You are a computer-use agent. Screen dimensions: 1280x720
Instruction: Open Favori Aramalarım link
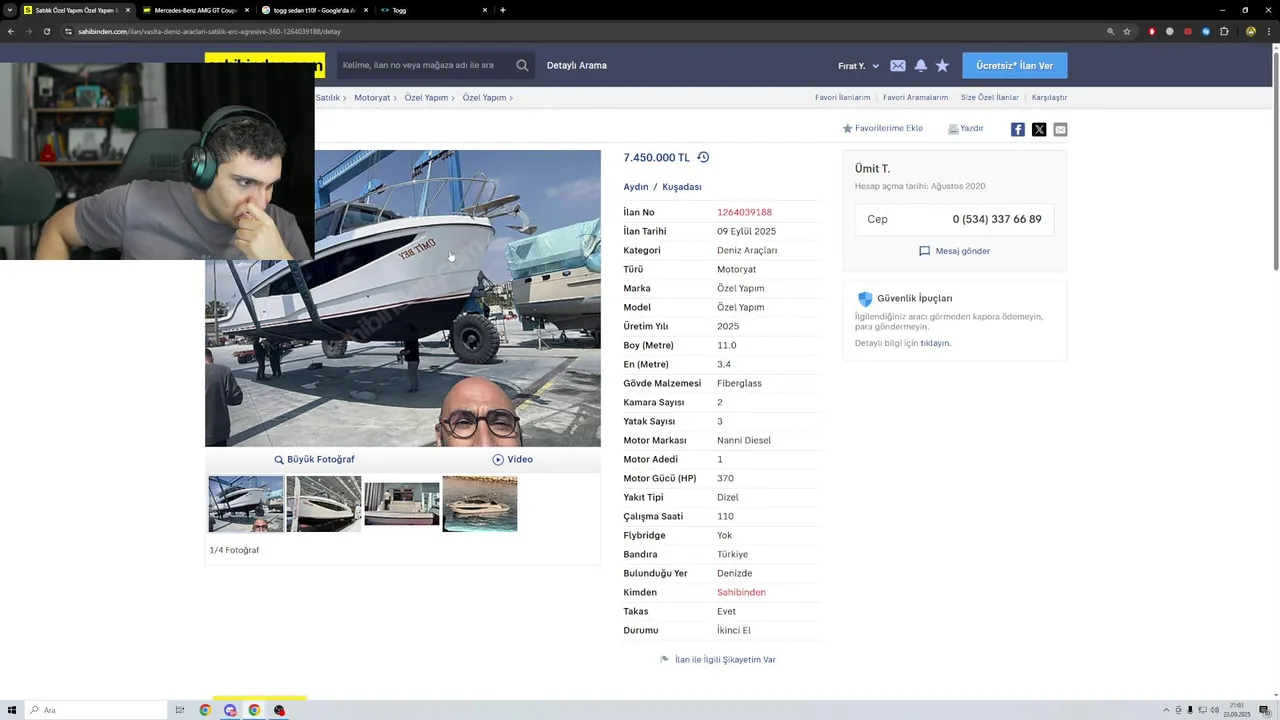pyautogui.click(x=915, y=97)
